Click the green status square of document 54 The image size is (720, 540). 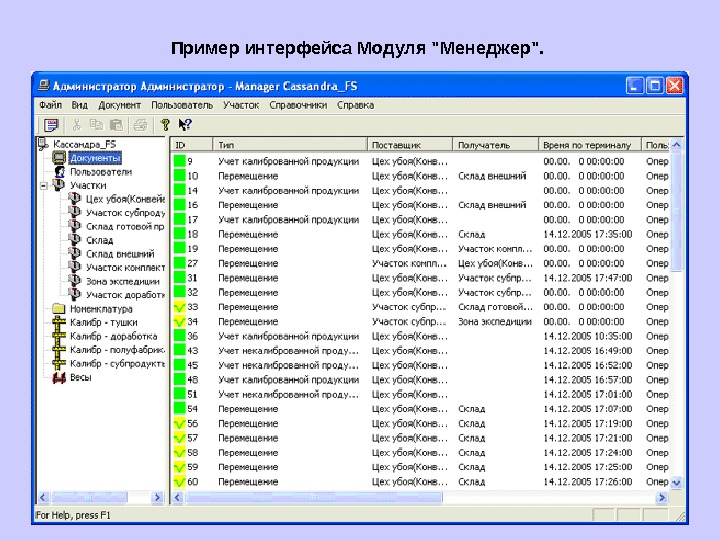[180, 409]
